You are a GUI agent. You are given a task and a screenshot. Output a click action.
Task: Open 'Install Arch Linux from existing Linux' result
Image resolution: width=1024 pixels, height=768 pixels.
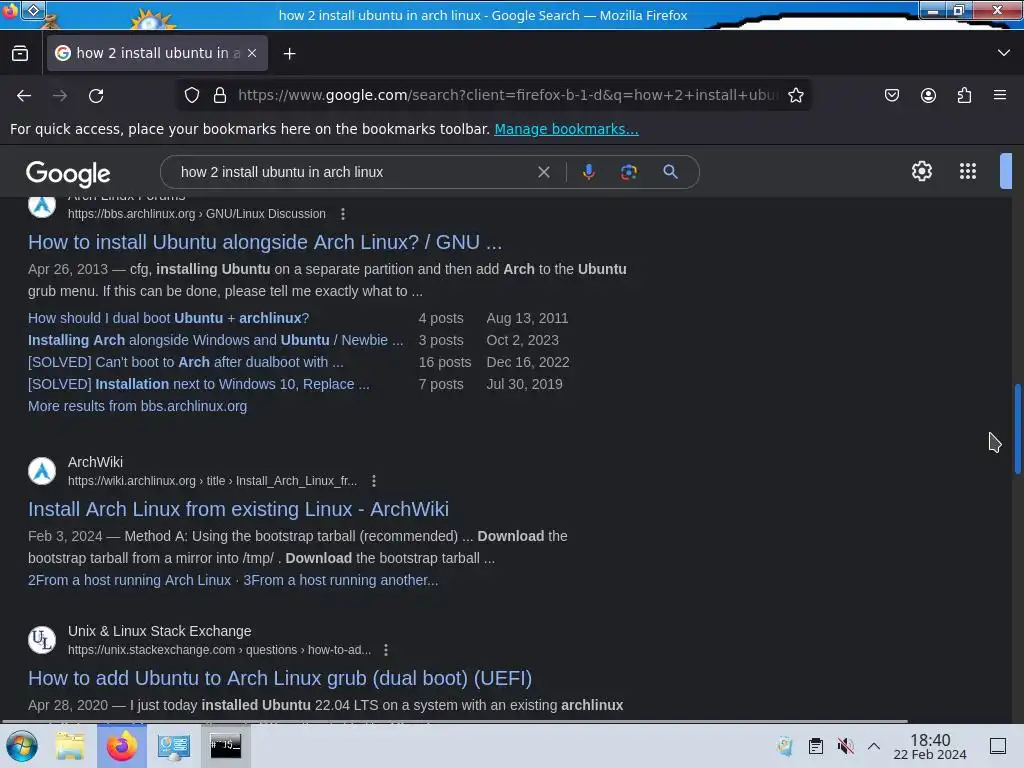click(x=238, y=509)
